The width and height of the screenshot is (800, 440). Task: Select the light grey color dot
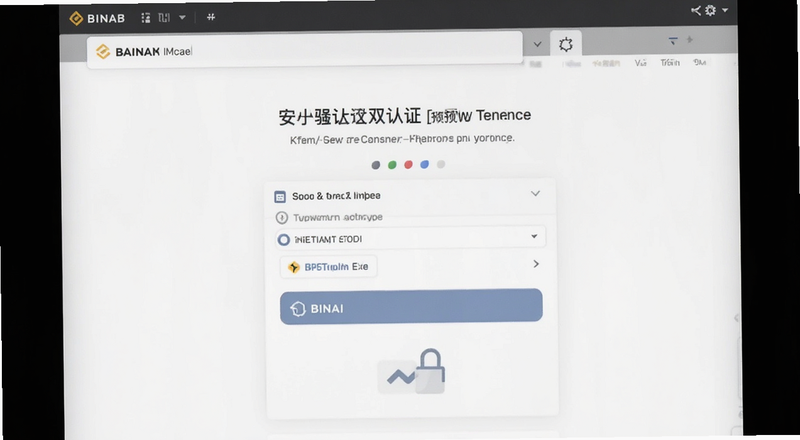[x=441, y=164]
